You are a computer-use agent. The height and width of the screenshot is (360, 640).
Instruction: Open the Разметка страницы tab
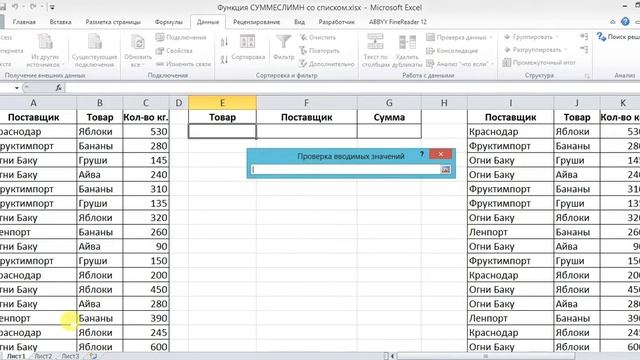113,22
